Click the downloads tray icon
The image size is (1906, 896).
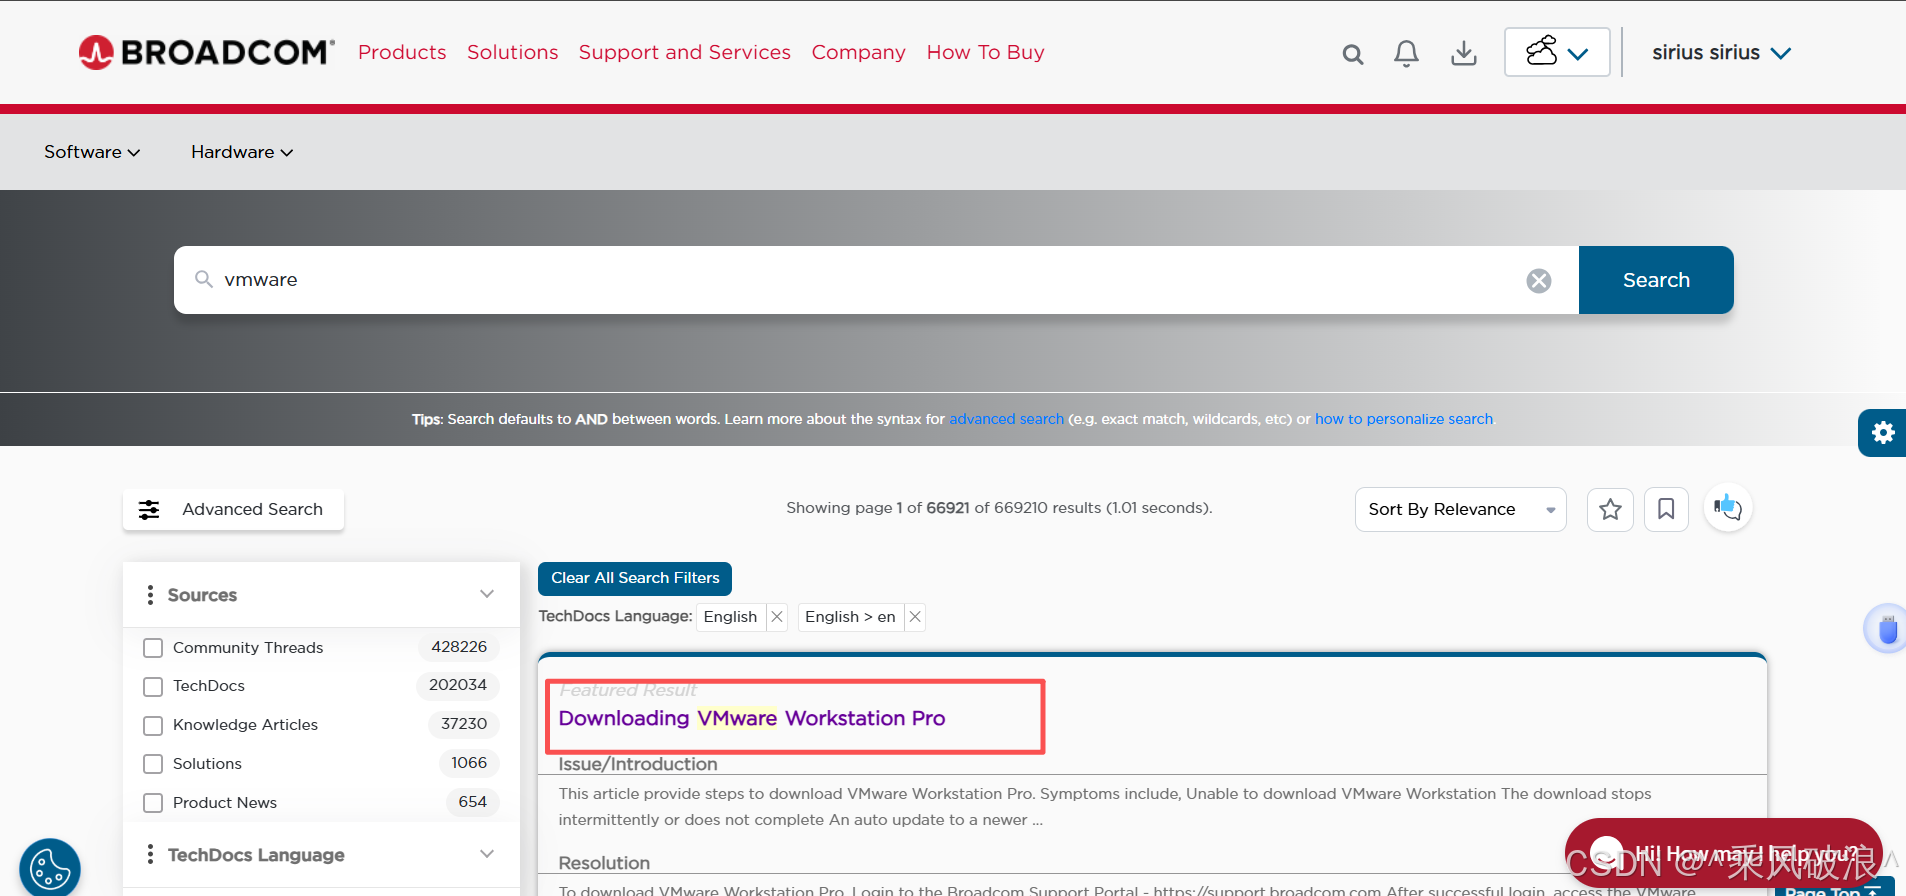click(1464, 53)
